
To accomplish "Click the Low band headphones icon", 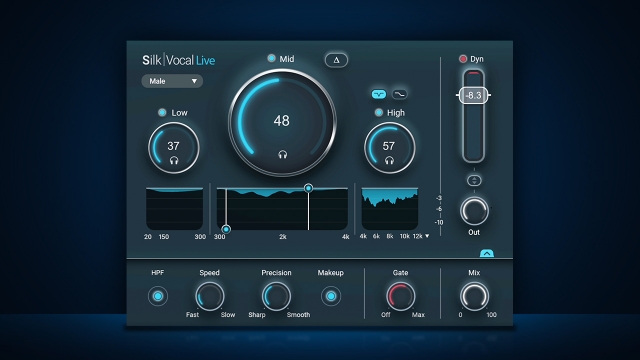I will pyautogui.click(x=174, y=160).
